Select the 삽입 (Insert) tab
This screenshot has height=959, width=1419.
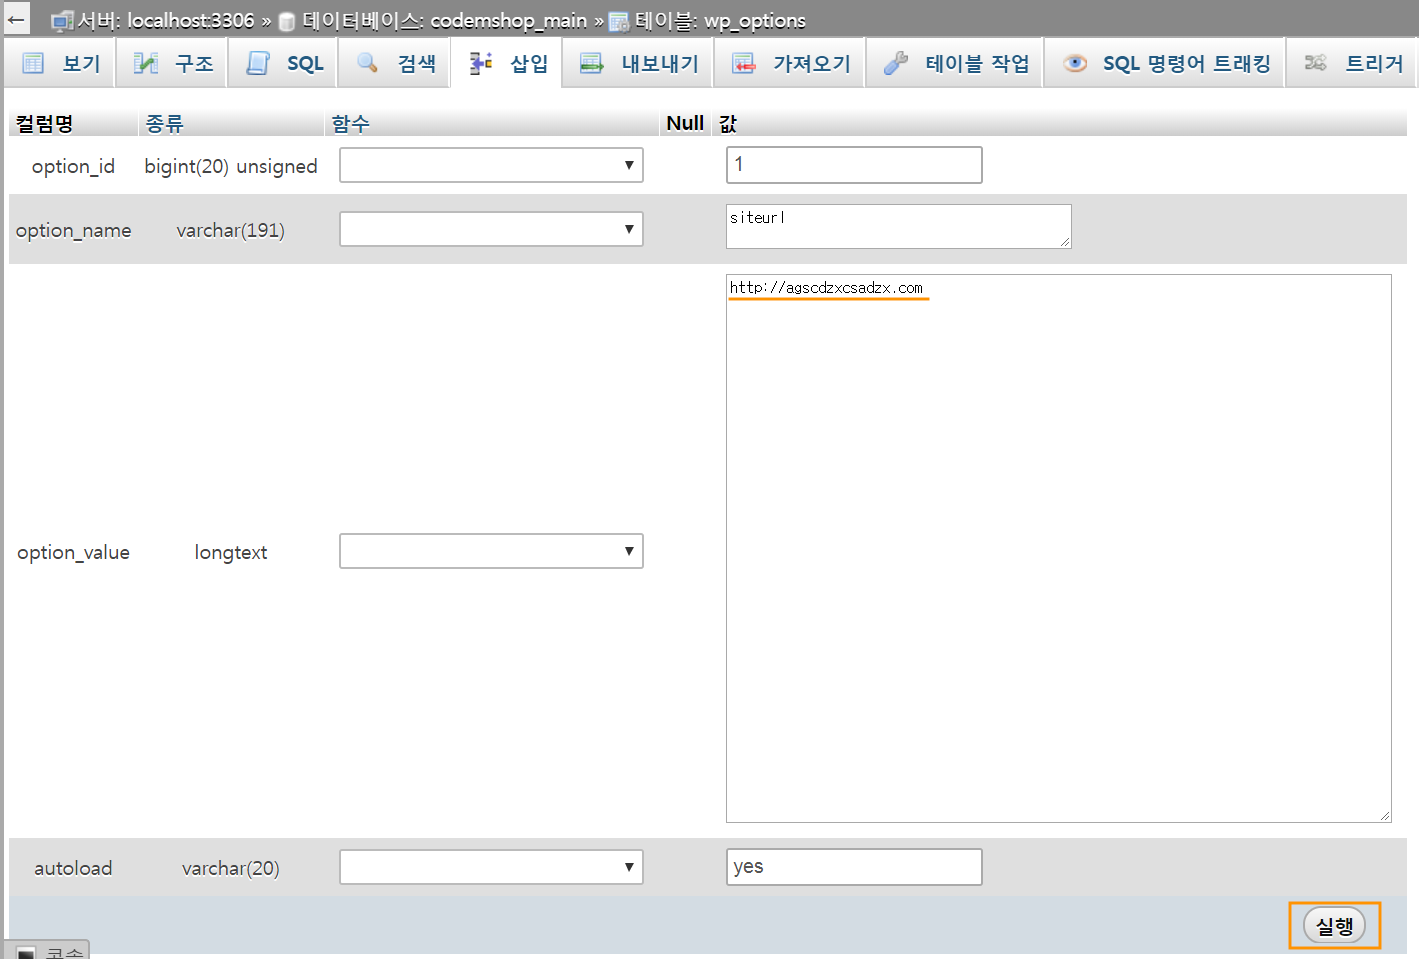coord(507,63)
